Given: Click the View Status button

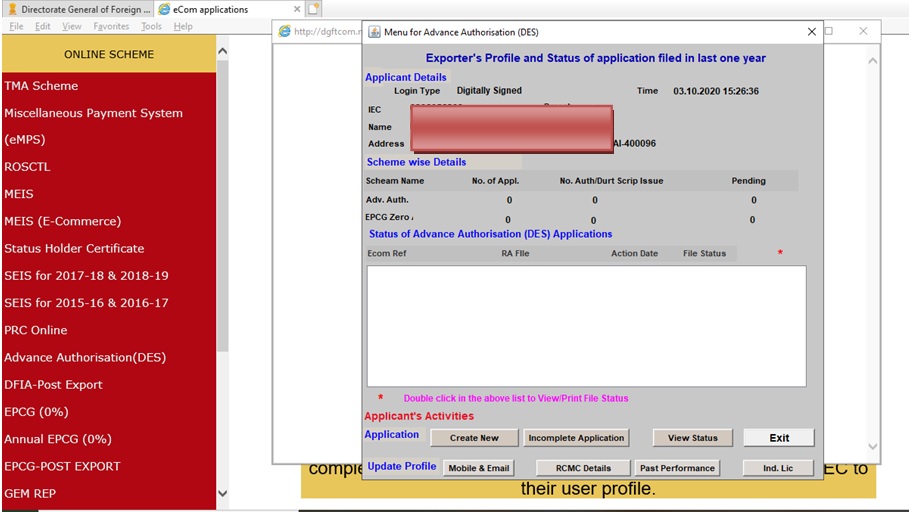Looking at the screenshot, I should click(693, 438).
